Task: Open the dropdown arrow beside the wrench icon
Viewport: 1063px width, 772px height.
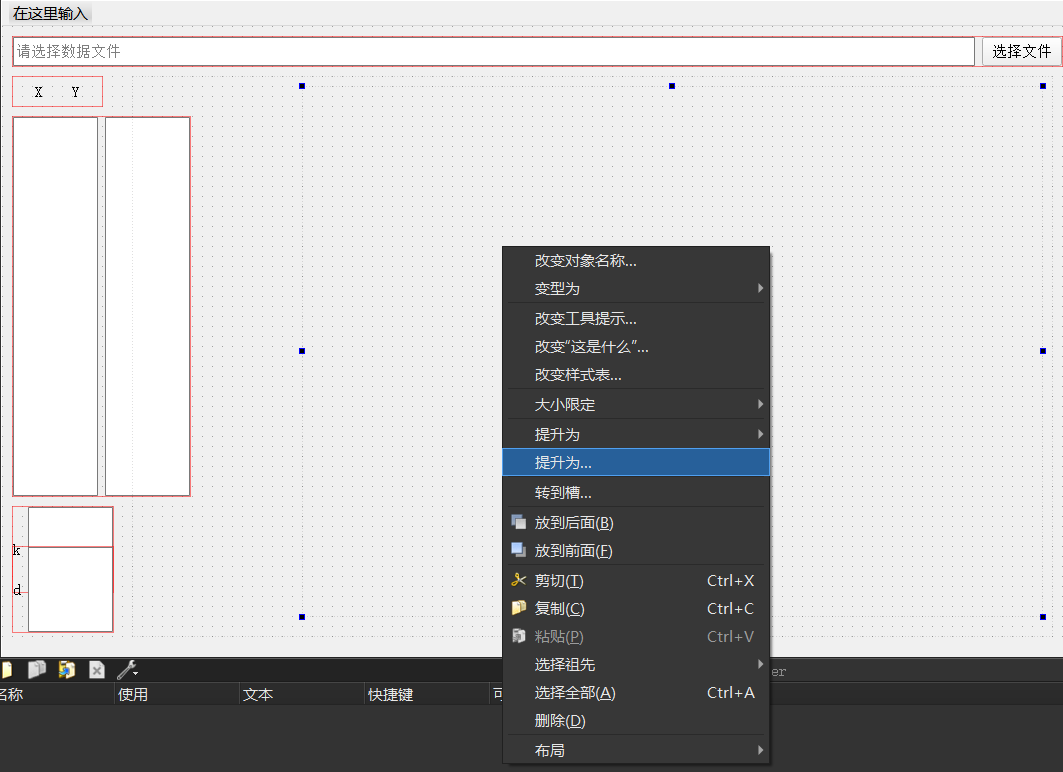Action: 135,672
